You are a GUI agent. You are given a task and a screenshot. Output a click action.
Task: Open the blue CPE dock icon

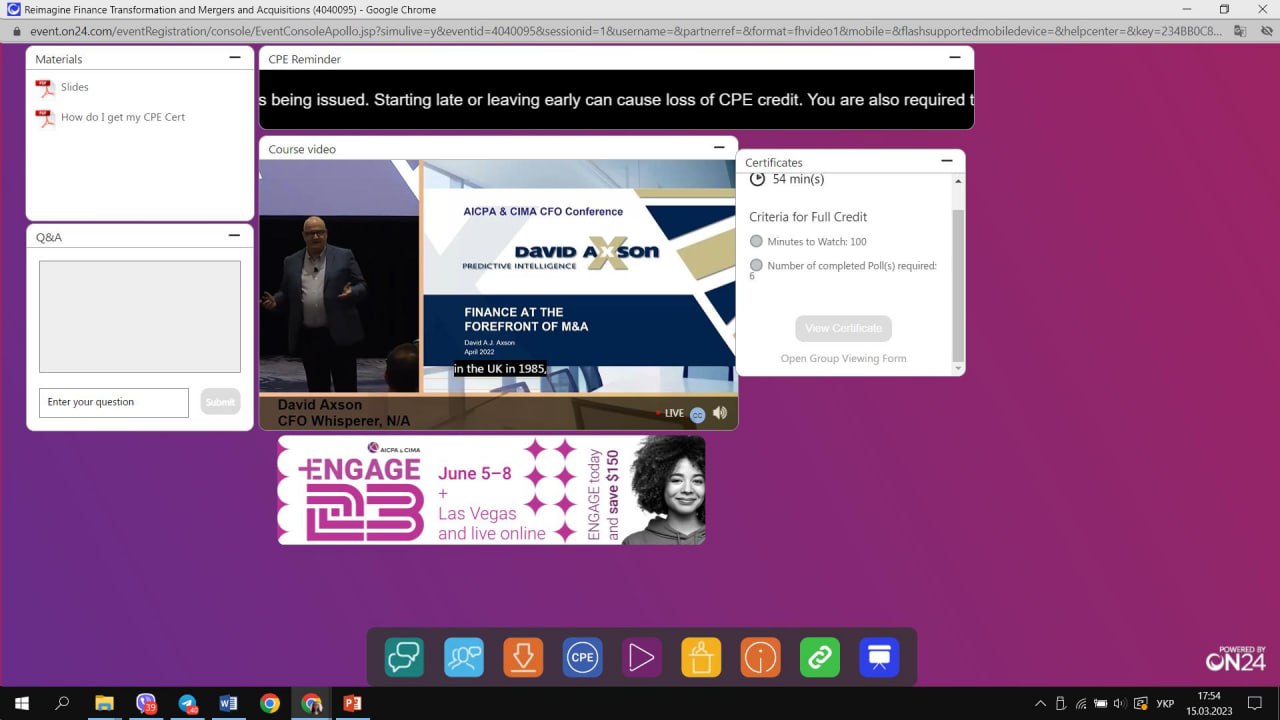(x=582, y=657)
